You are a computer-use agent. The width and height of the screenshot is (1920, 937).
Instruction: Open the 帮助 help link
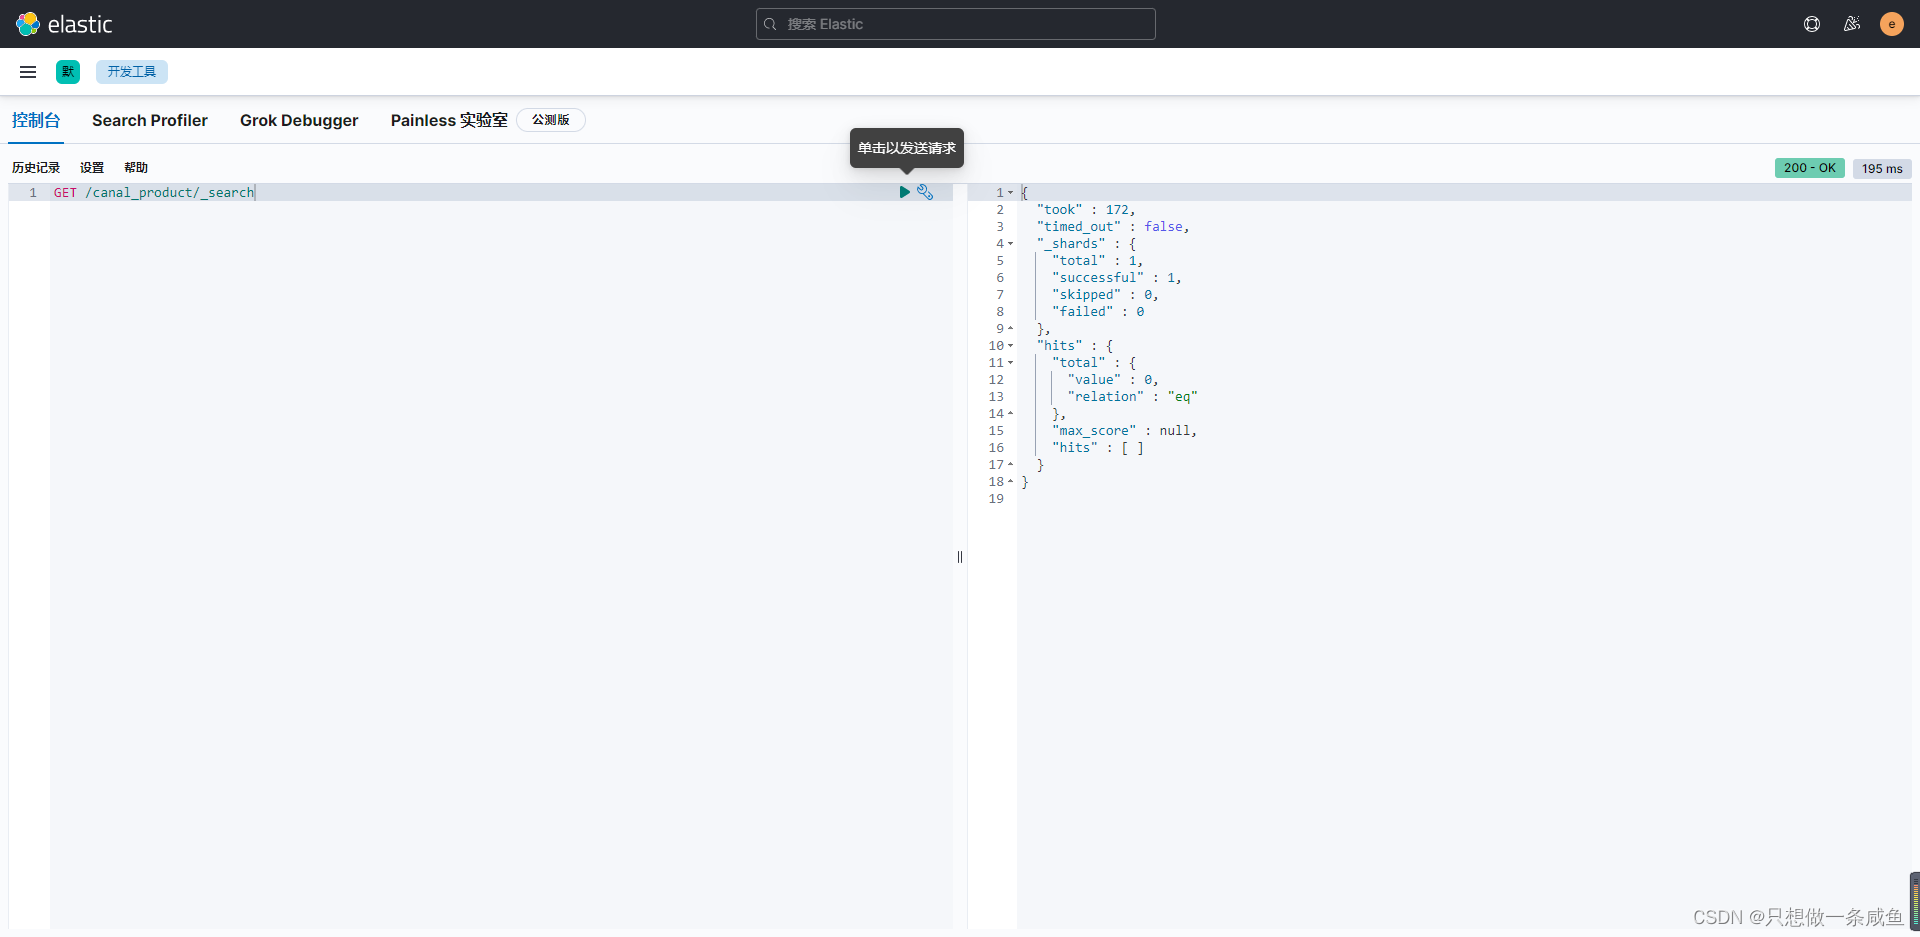click(x=136, y=168)
